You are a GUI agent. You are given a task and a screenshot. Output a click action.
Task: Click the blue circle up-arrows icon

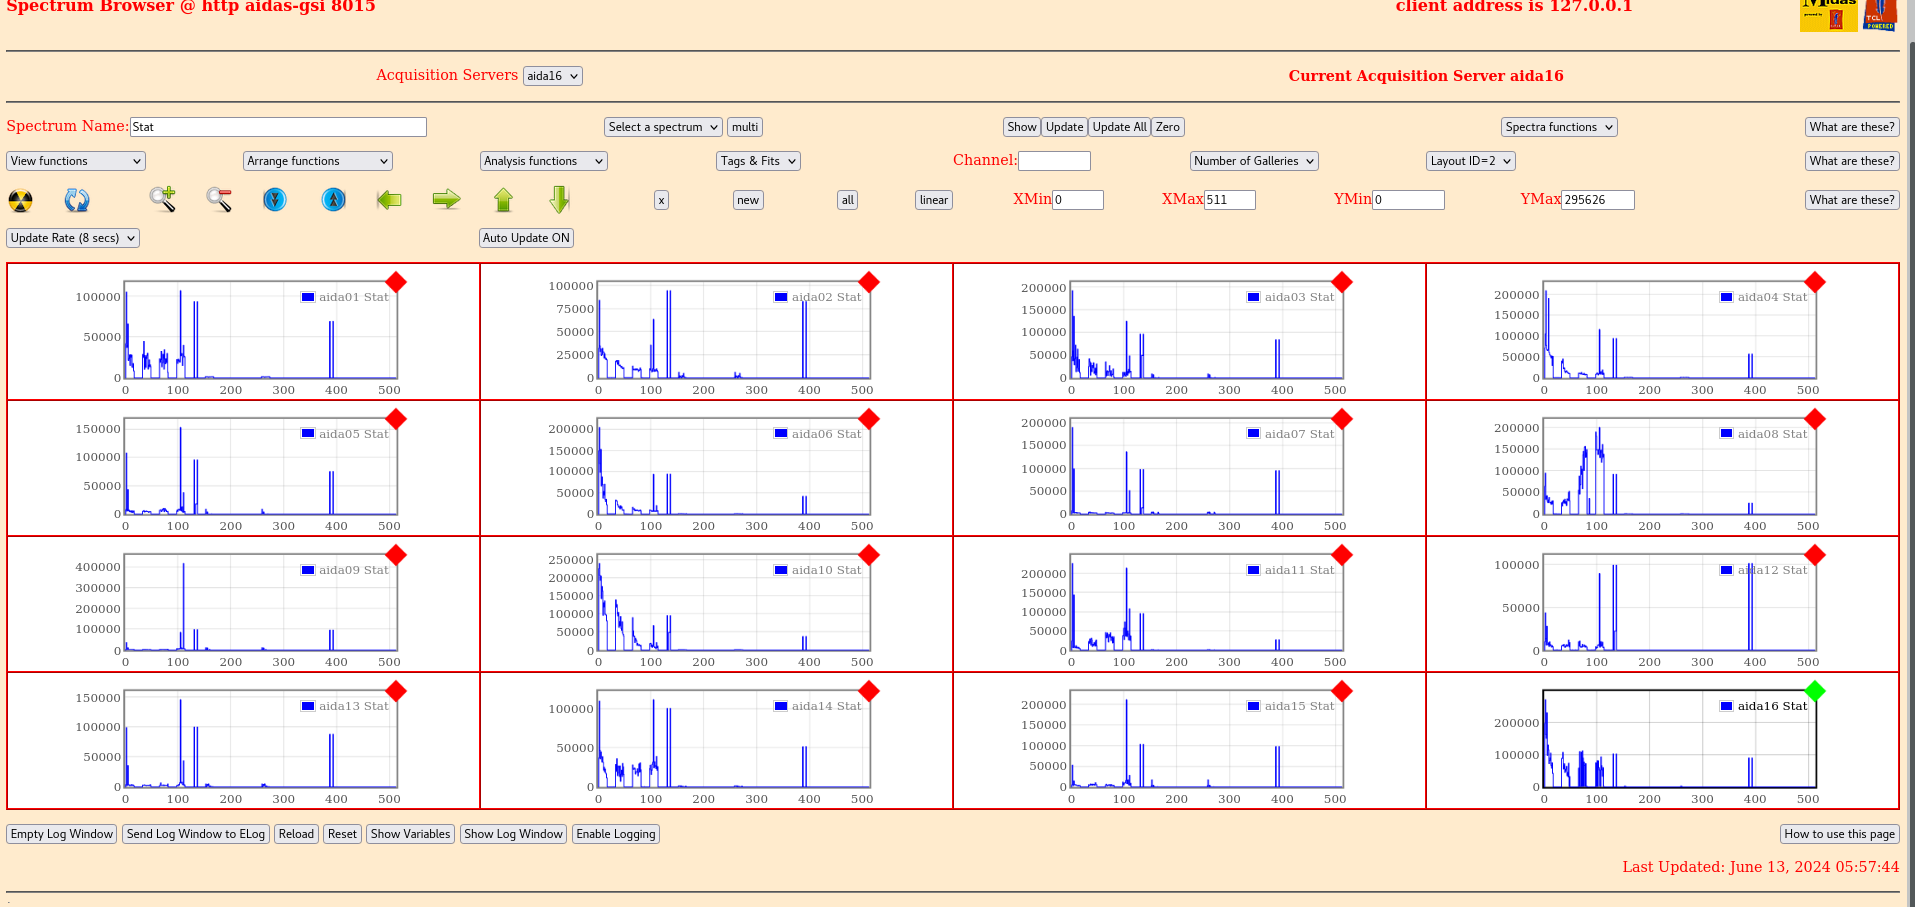point(333,200)
